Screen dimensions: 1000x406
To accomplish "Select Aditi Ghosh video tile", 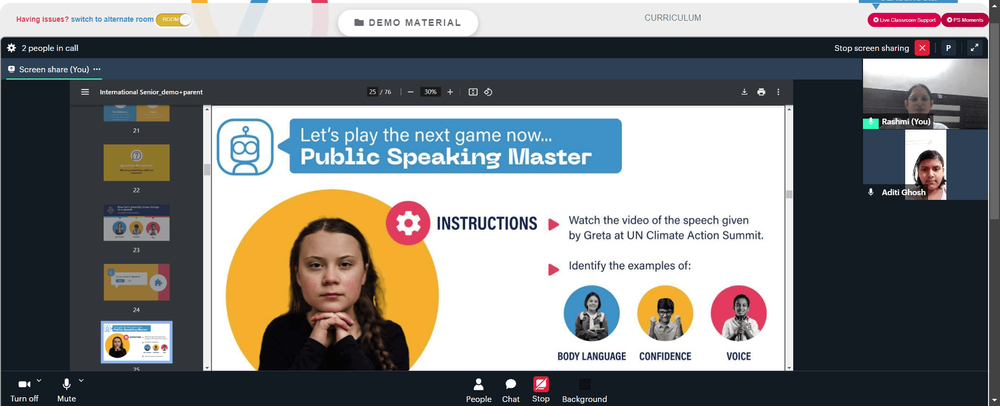I will (925, 164).
